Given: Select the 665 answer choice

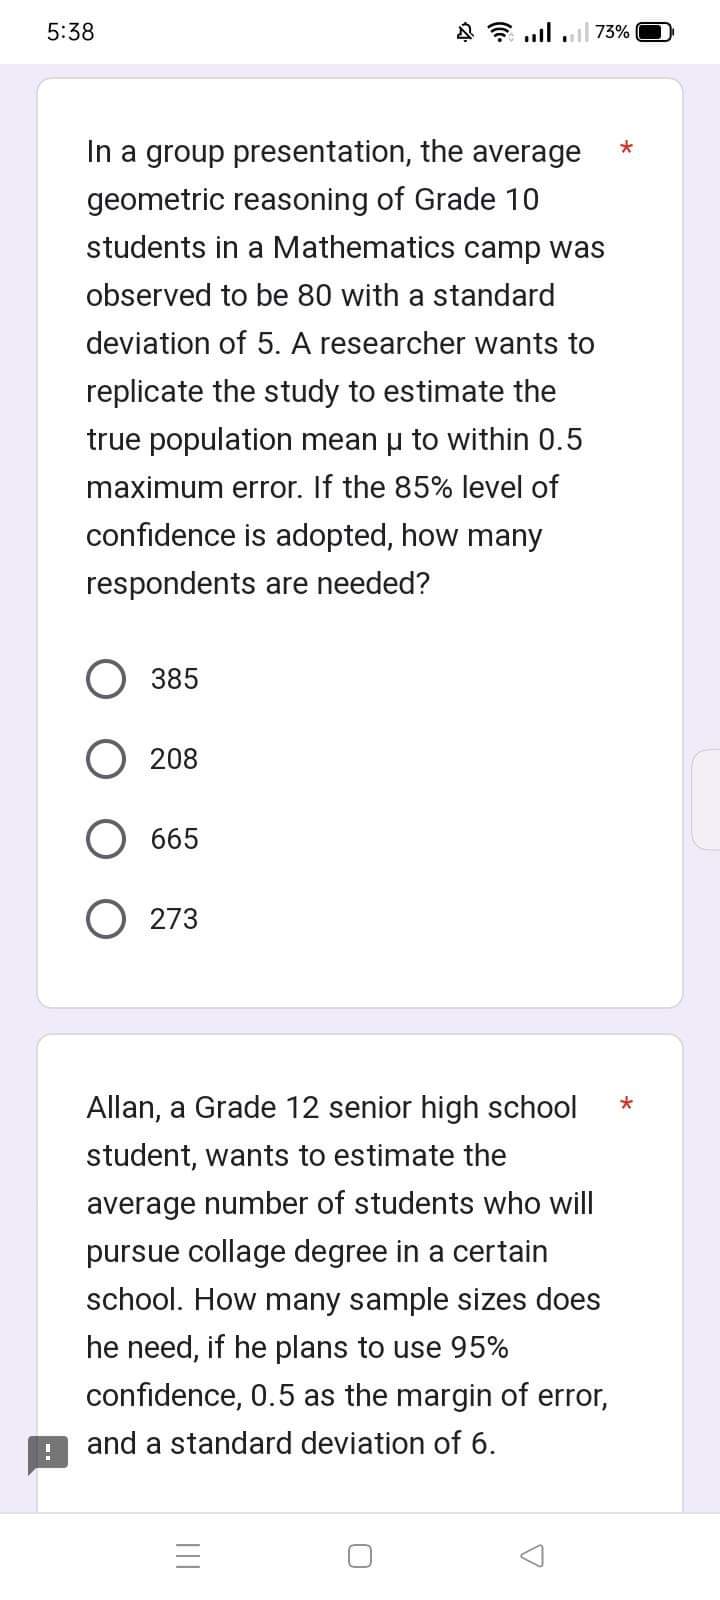Looking at the screenshot, I should point(106,838).
